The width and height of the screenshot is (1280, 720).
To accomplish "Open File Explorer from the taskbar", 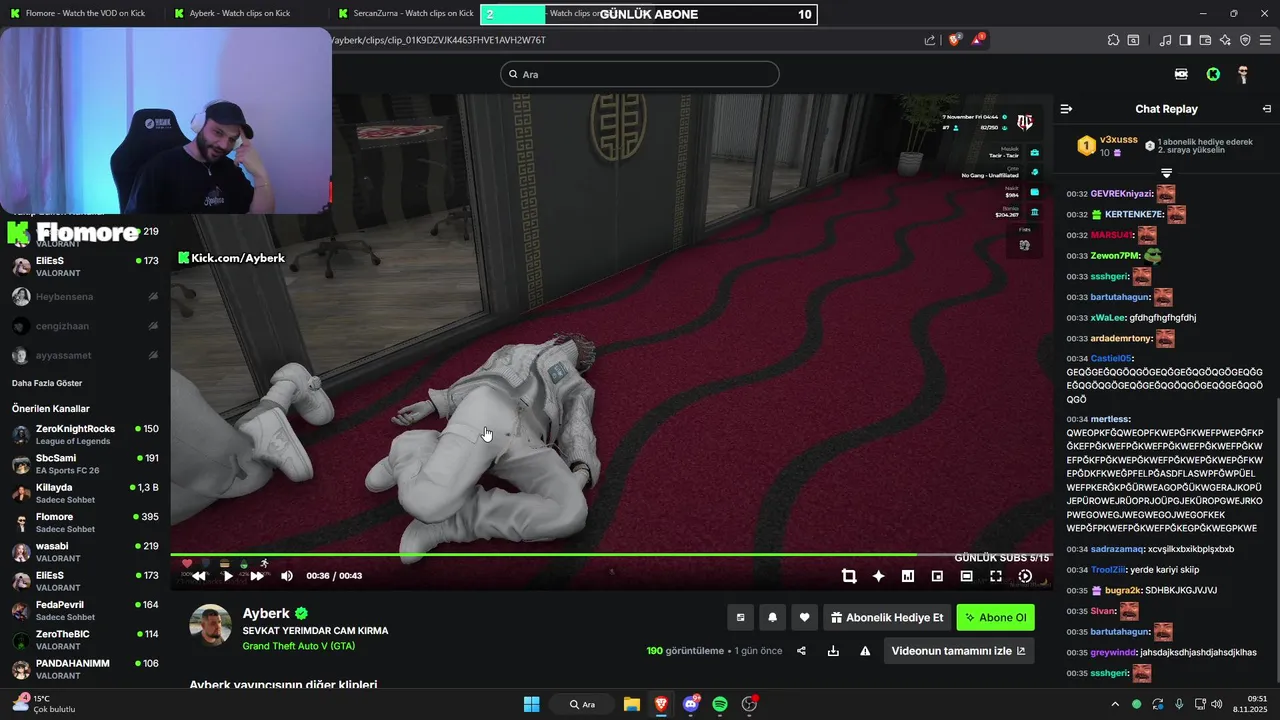I will click(x=631, y=704).
